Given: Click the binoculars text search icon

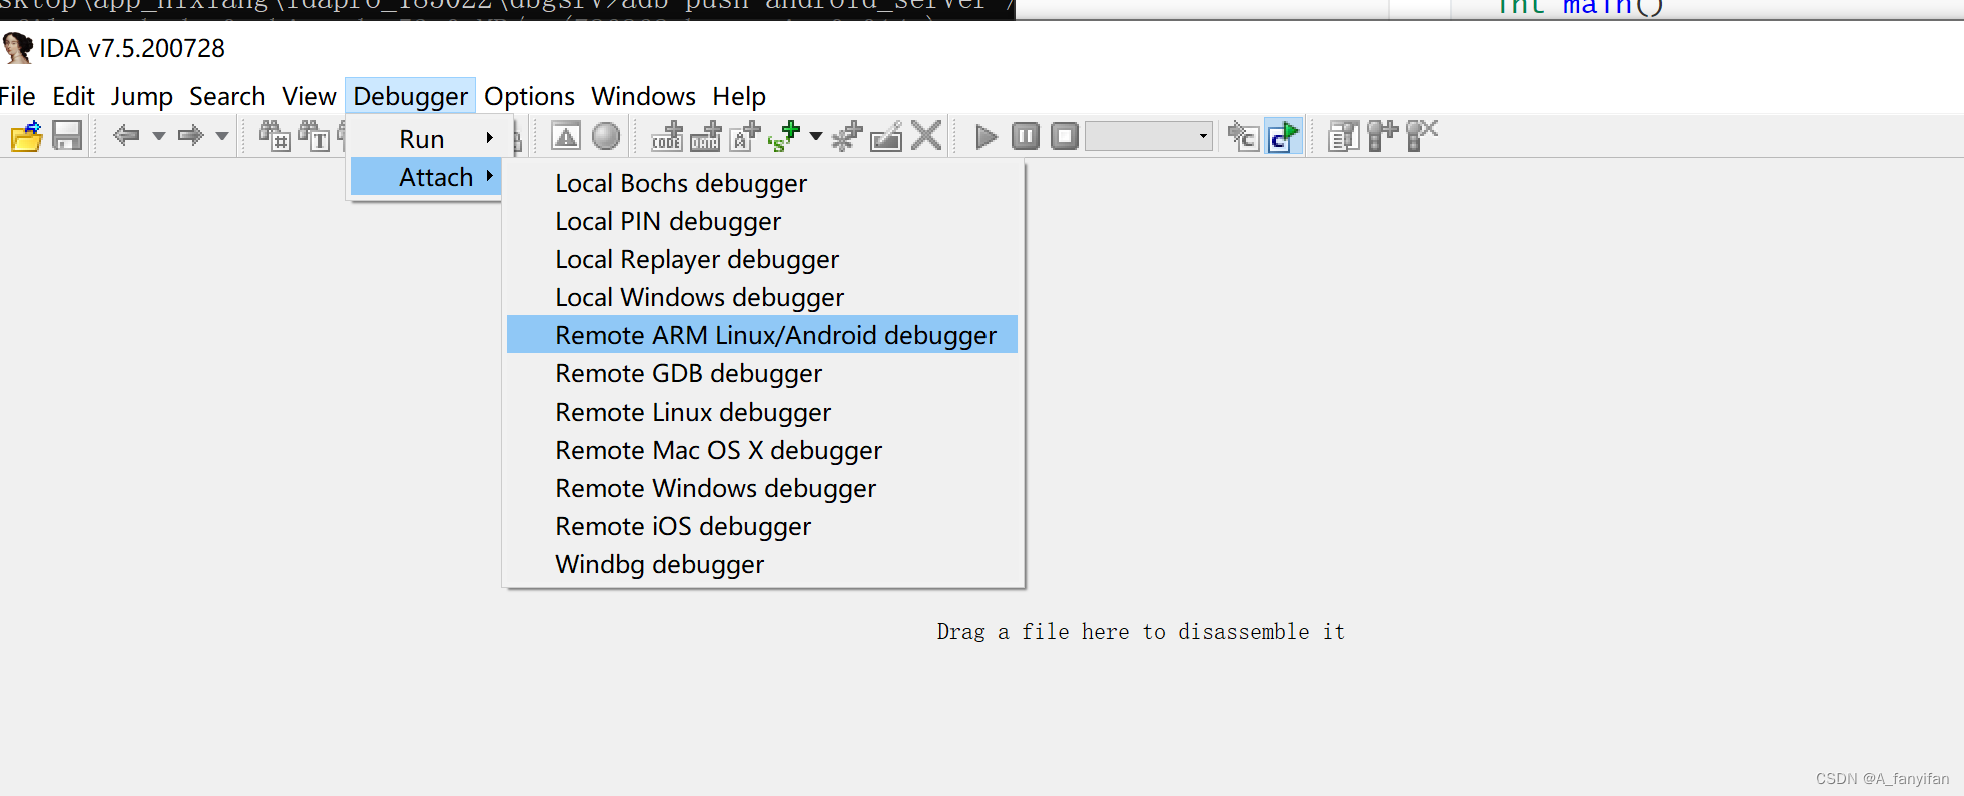Looking at the screenshot, I should [x=313, y=136].
